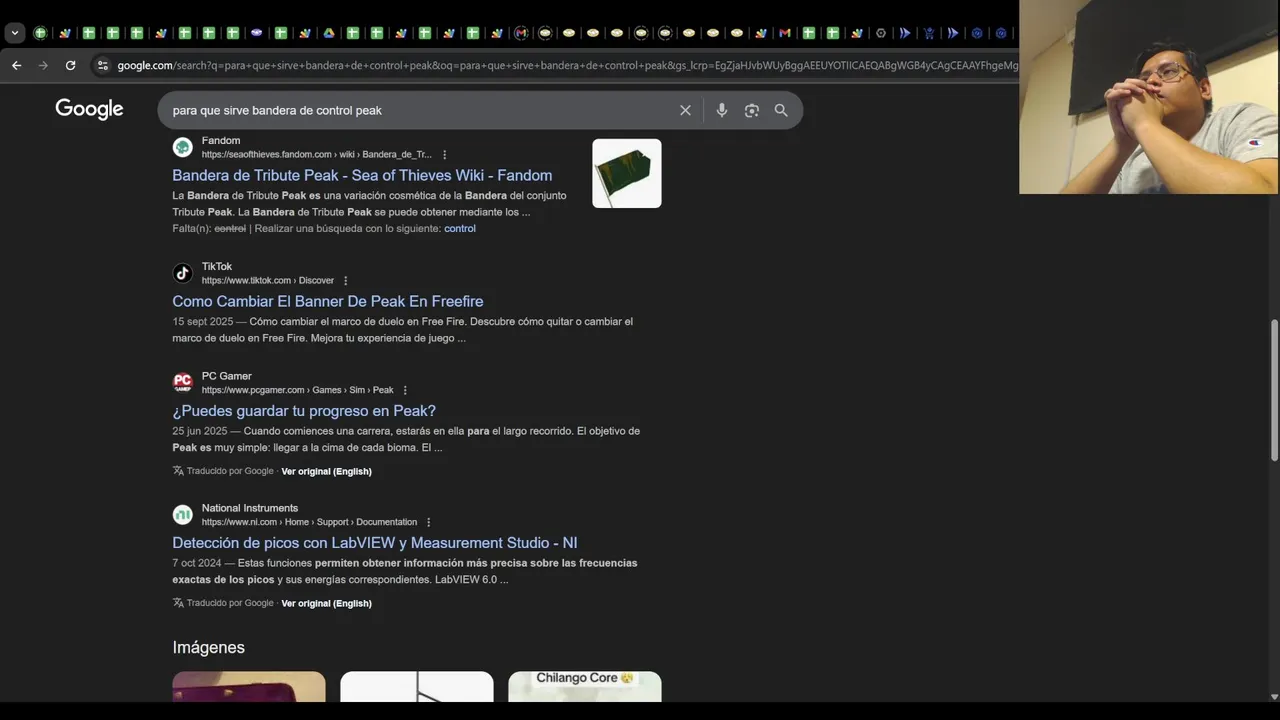Click the browser address bar URL
This screenshot has width=1280, height=720.
click(566, 65)
